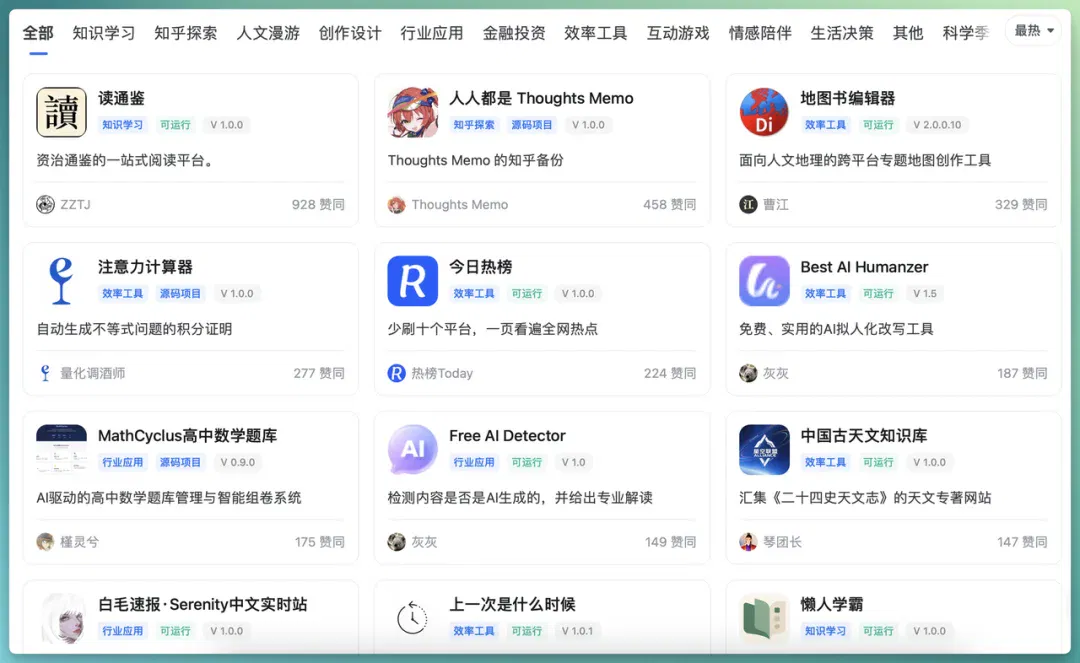Click the 懒人学霸 green book icon
Image resolution: width=1080 pixels, height=663 pixels.
(x=764, y=618)
